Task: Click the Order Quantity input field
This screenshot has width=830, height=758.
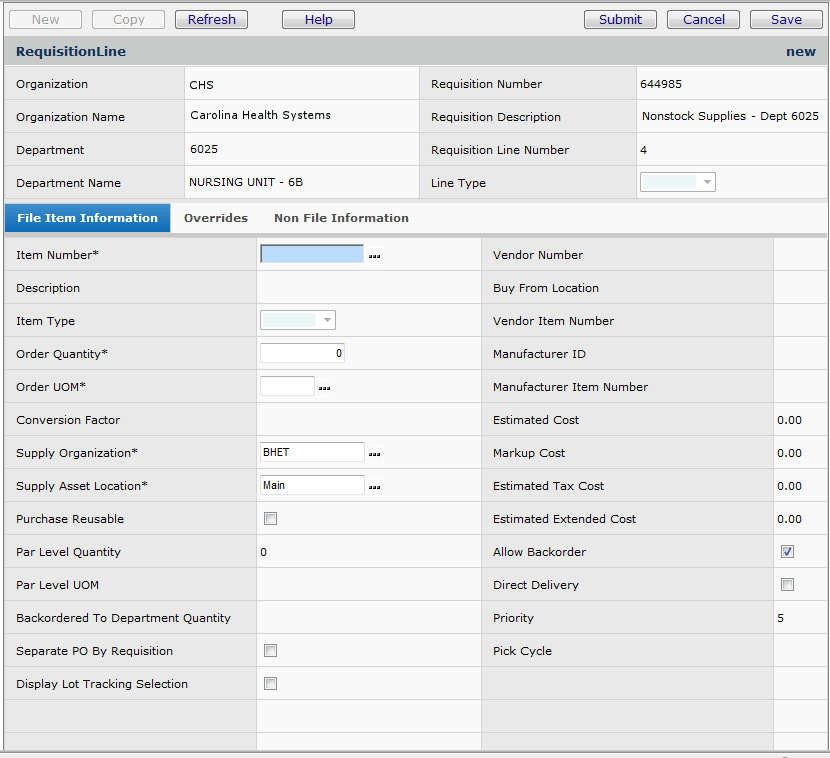Action: [302, 353]
